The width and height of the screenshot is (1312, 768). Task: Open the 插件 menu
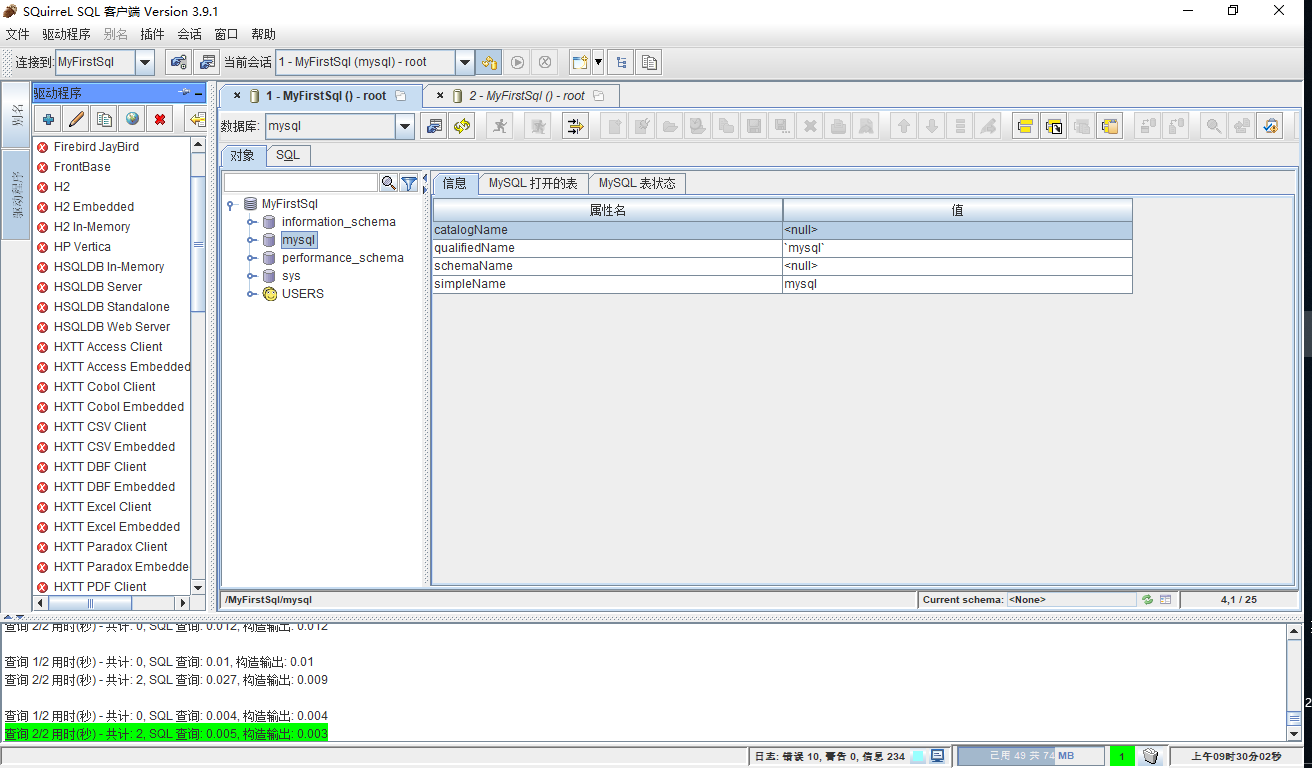[x=152, y=34]
